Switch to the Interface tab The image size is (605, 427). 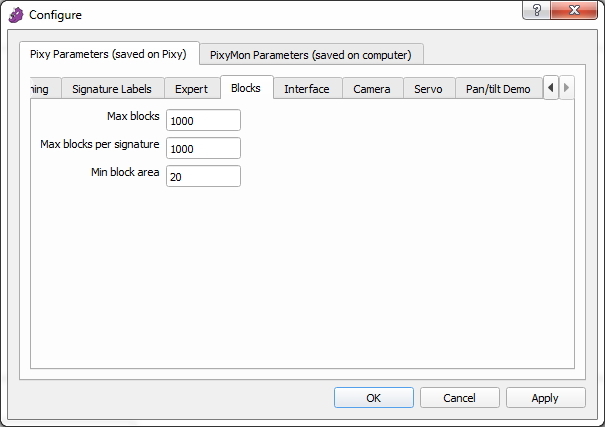(x=306, y=89)
